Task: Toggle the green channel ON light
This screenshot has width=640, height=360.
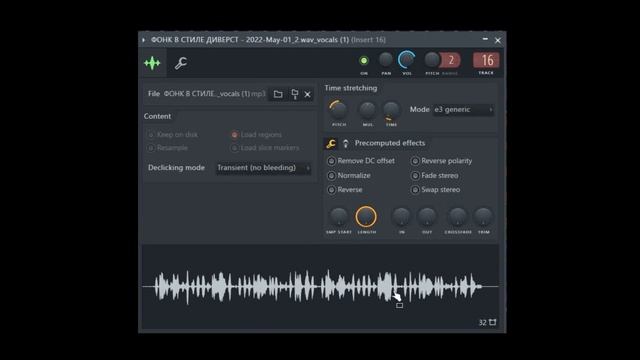Action: (364, 61)
